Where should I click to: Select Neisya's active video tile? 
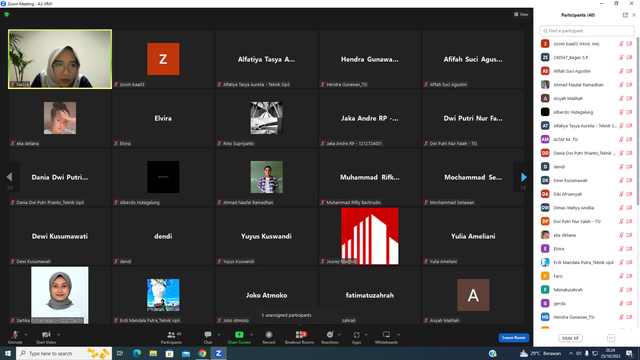(60, 59)
